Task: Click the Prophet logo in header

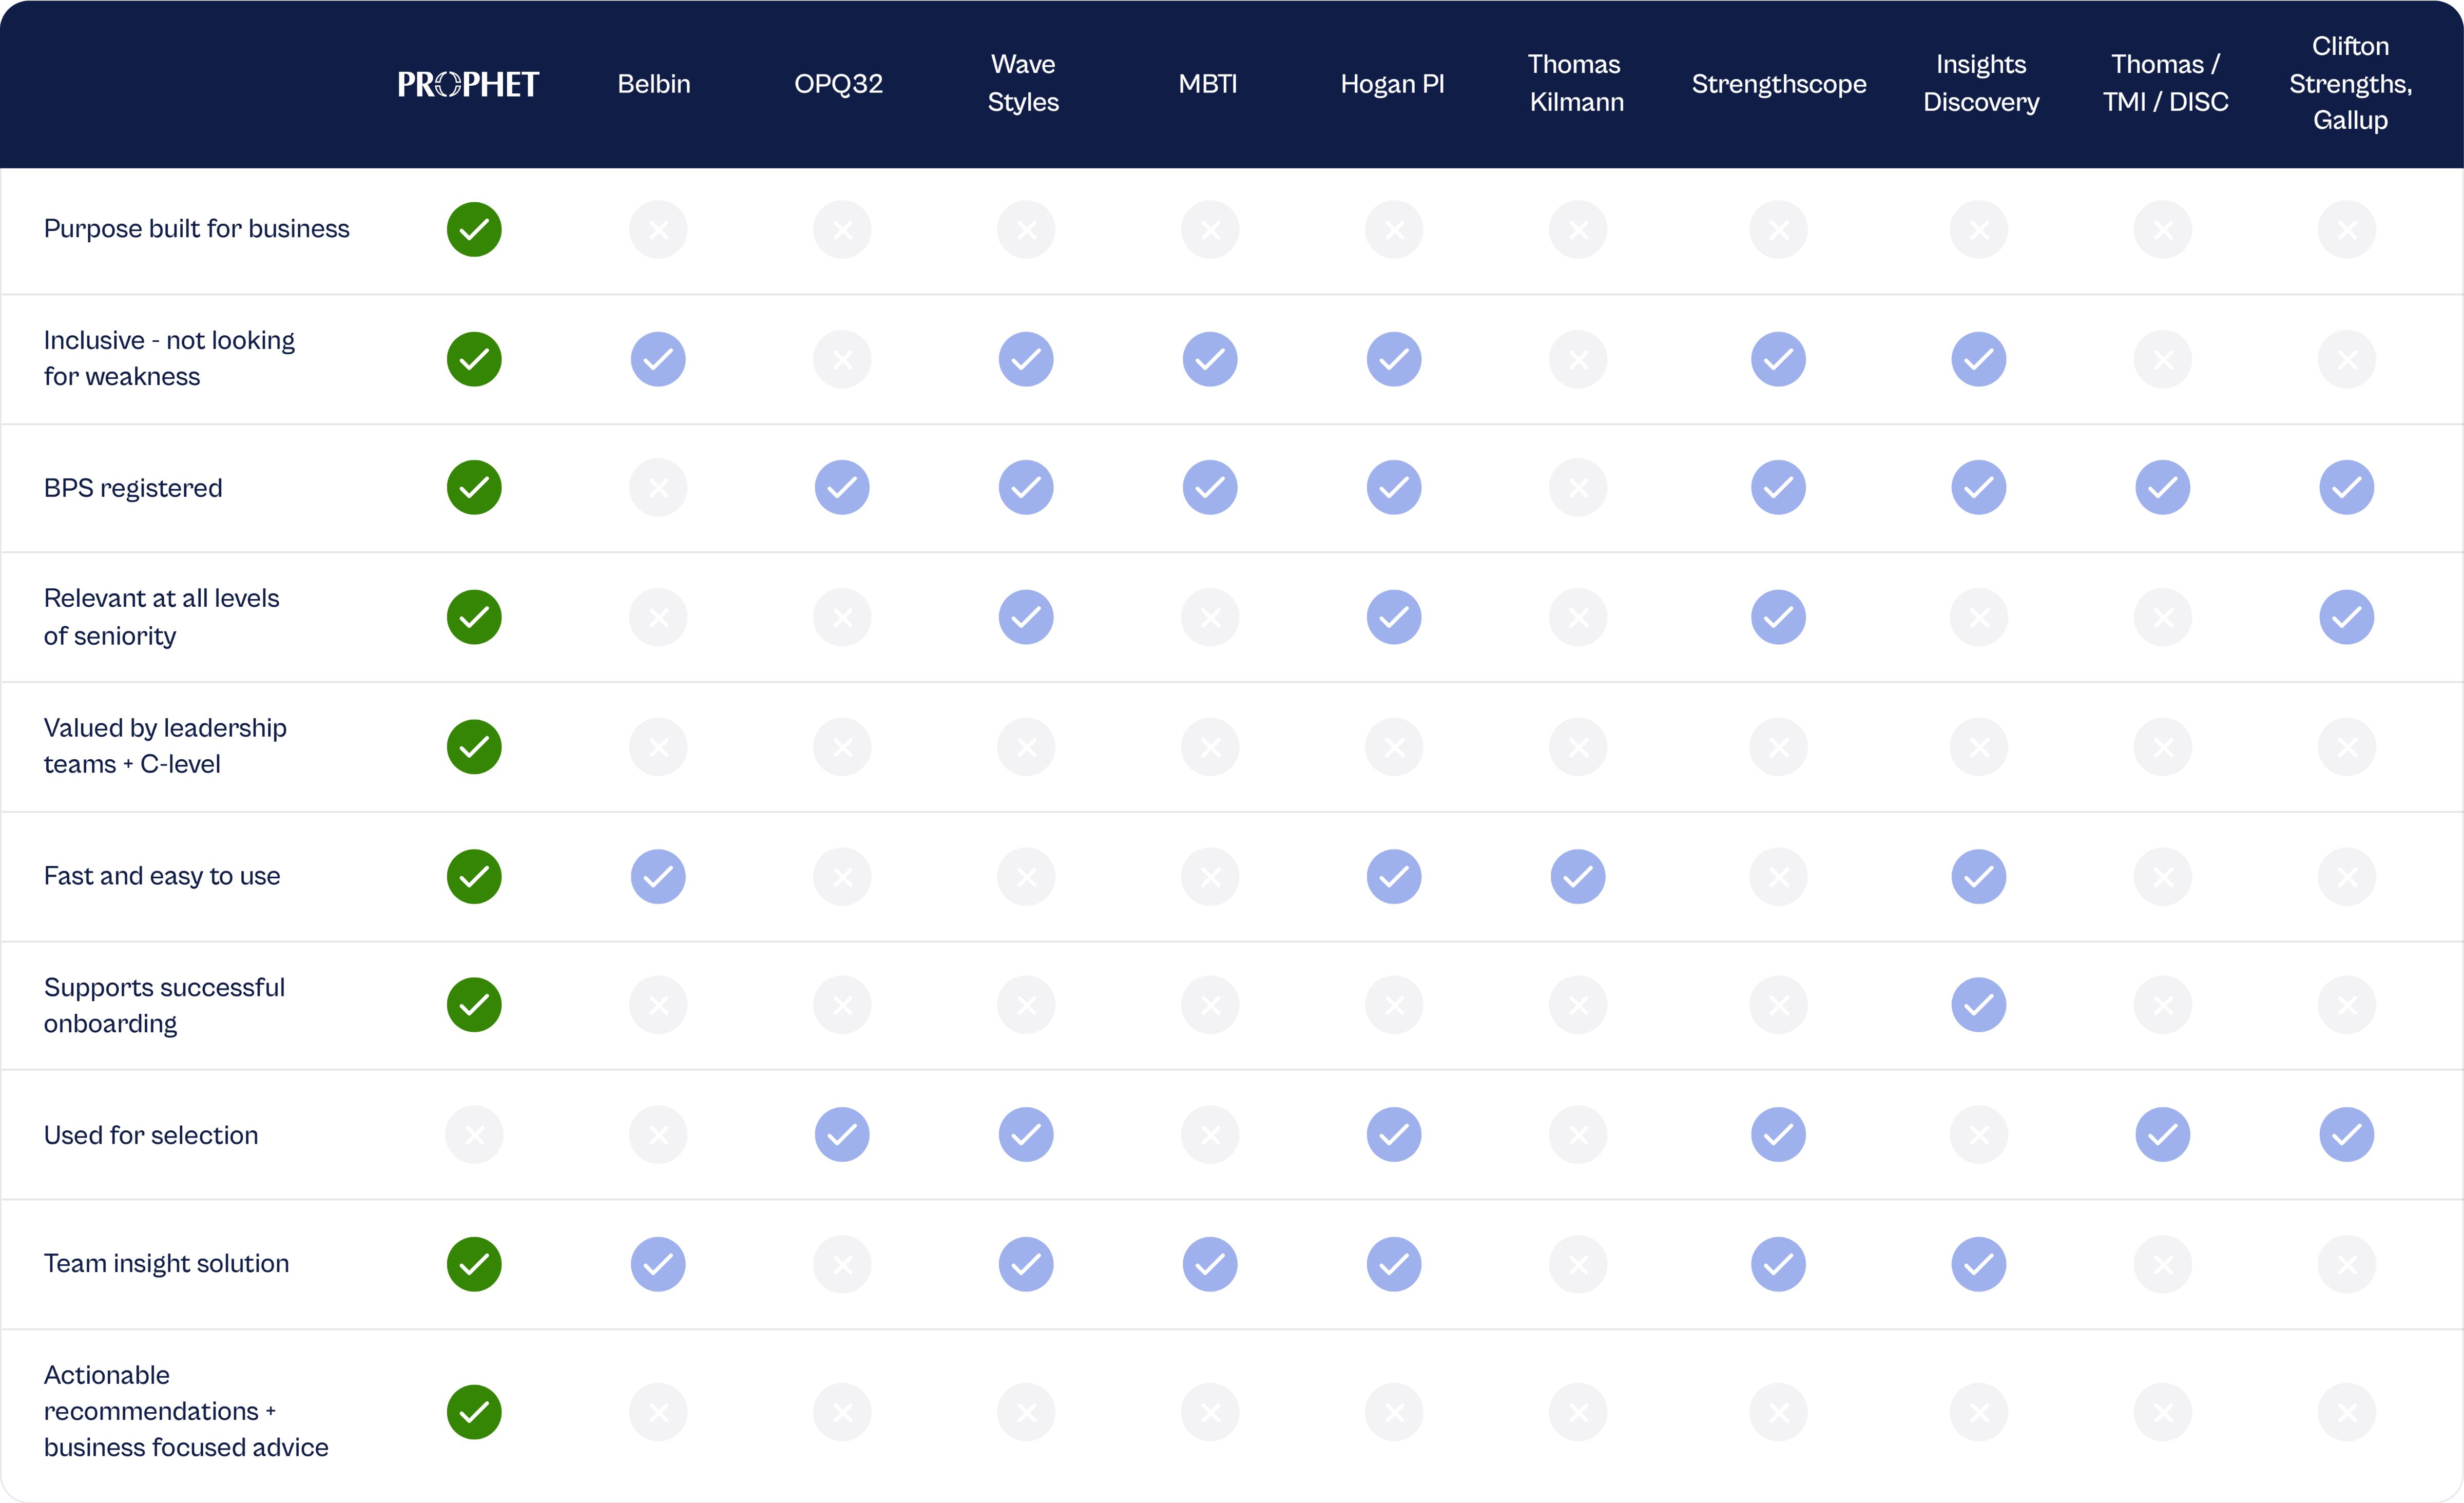Action: (x=468, y=84)
